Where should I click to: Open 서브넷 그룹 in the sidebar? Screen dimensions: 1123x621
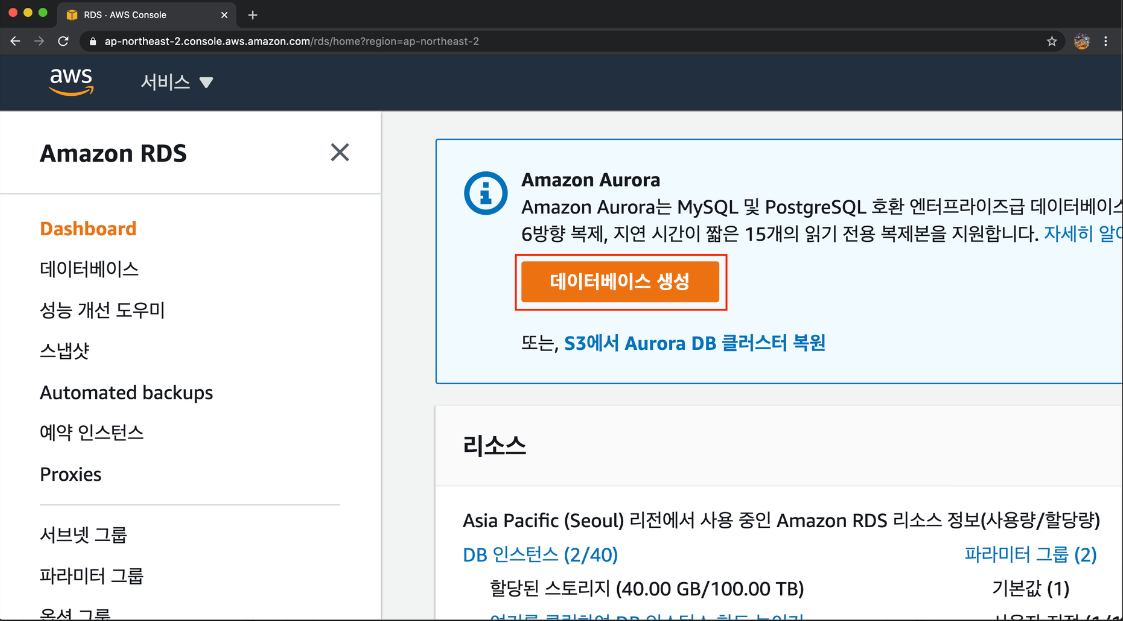point(84,534)
